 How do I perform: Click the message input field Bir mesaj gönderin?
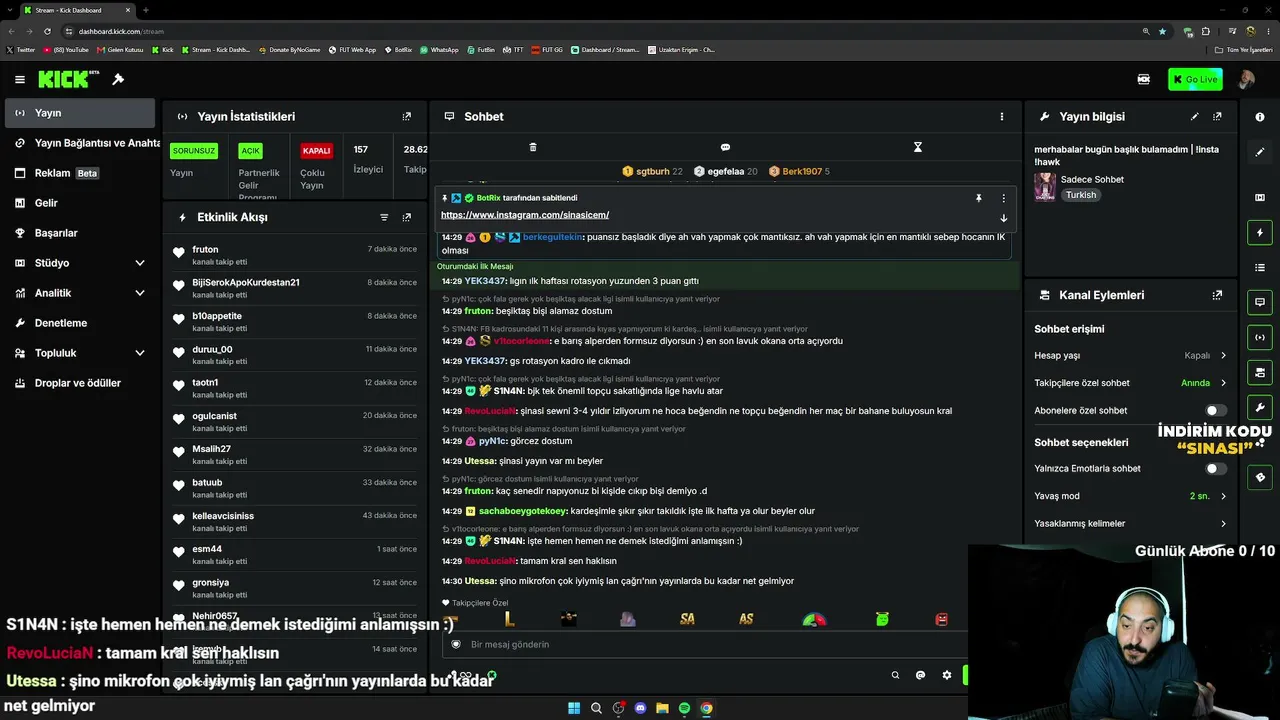tap(705, 644)
